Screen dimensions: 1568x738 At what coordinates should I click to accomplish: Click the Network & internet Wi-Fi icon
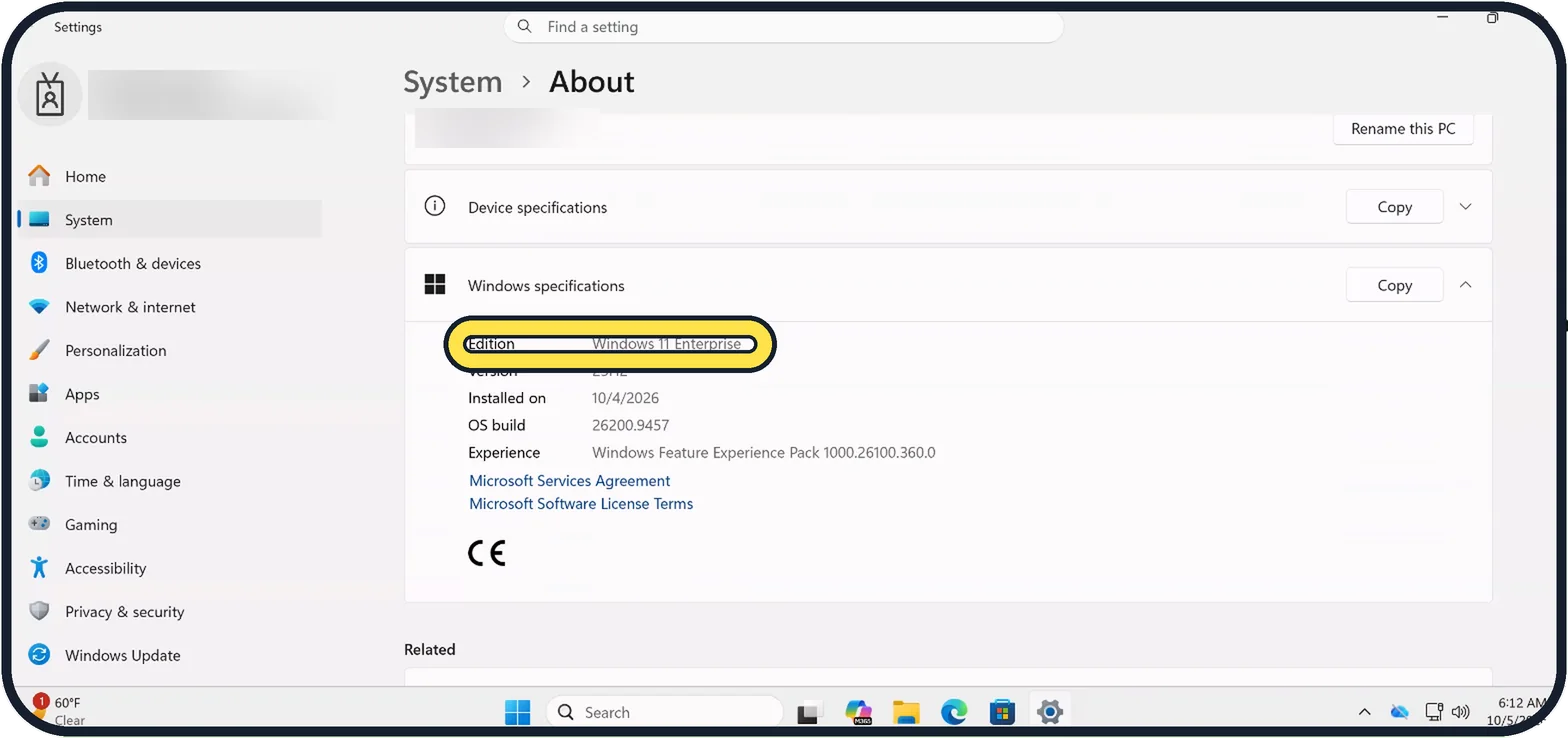(x=39, y=307)
